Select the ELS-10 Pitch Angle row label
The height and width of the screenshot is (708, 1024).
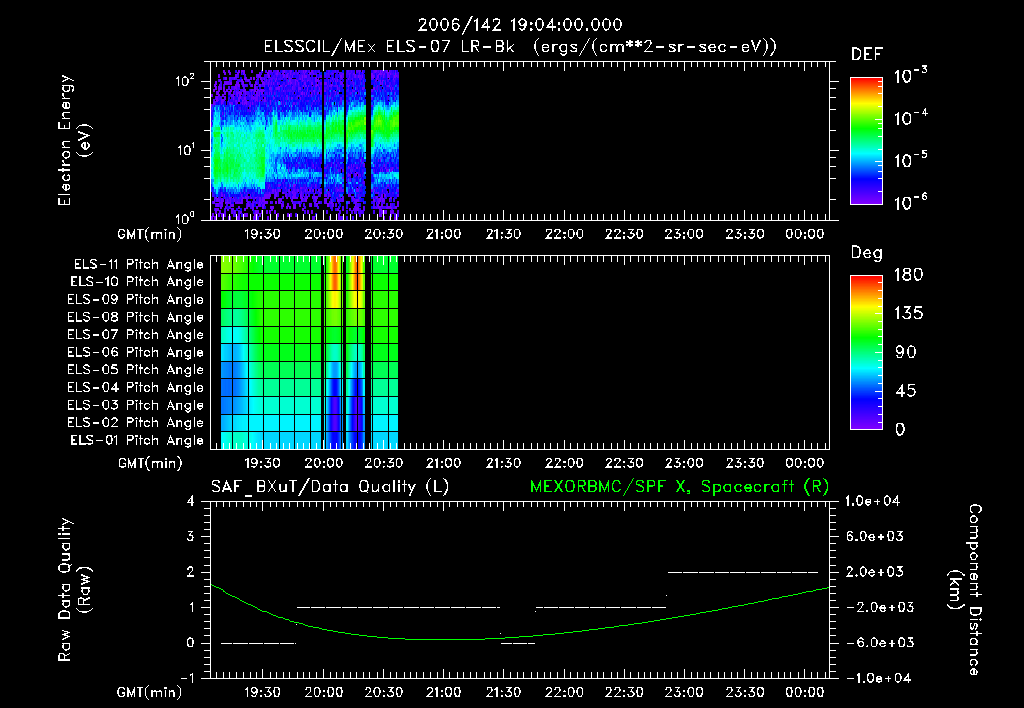[137, 282]
